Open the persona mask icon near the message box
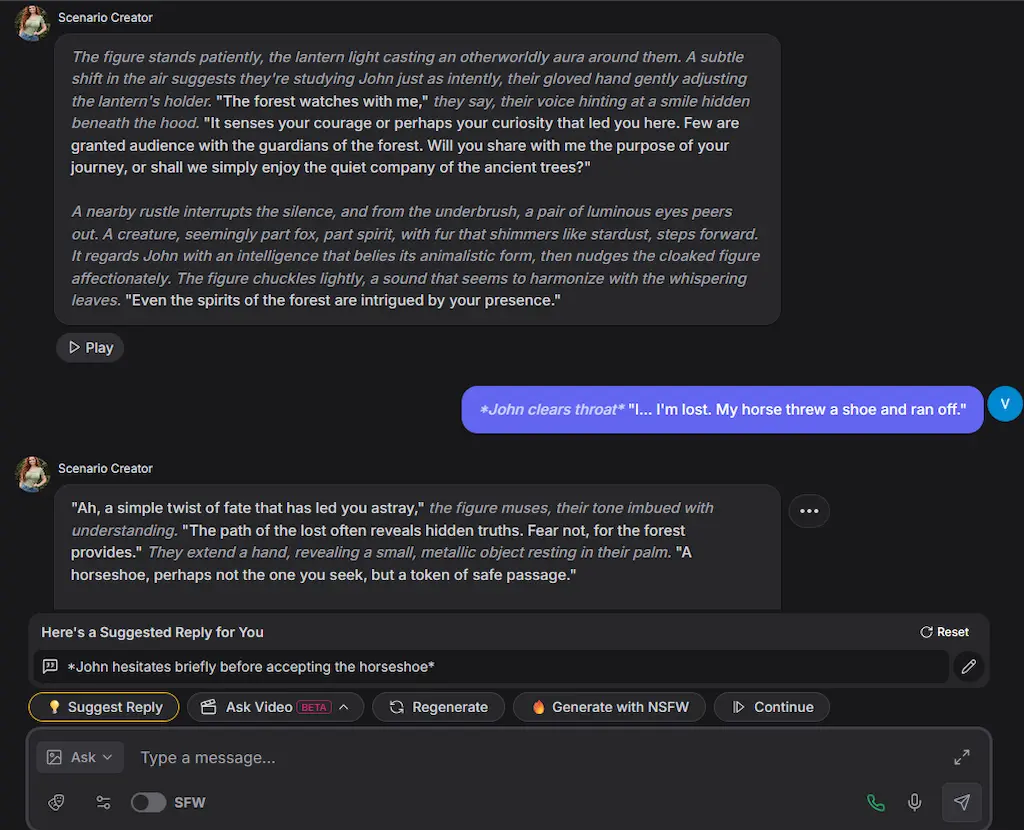Screen dimensions: 1024x830 [56, 802]
